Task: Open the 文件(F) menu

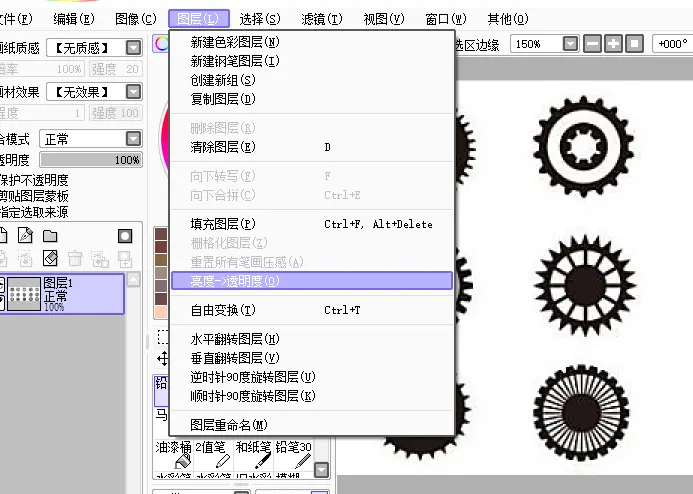Action: tap(15, 19)
